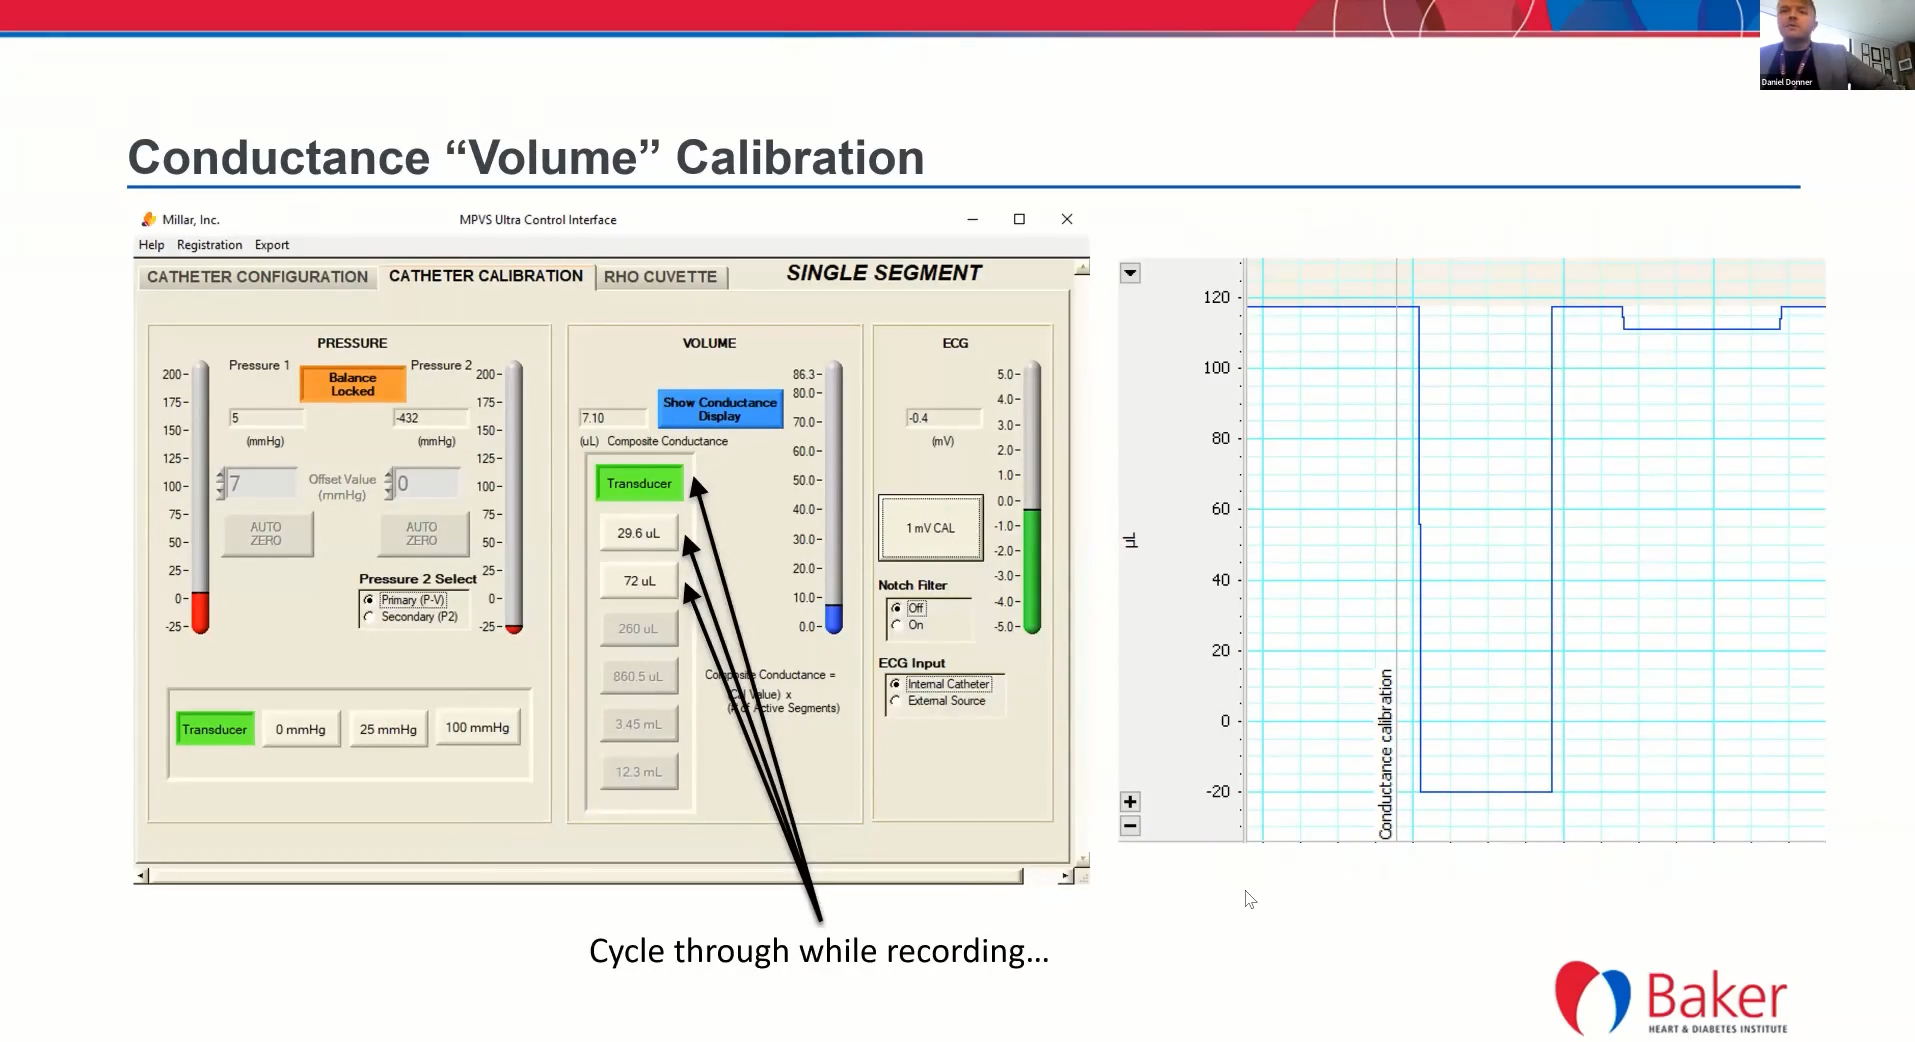Click the Composite Conductance value field
1915x1042 pixels.
(612, 418)
